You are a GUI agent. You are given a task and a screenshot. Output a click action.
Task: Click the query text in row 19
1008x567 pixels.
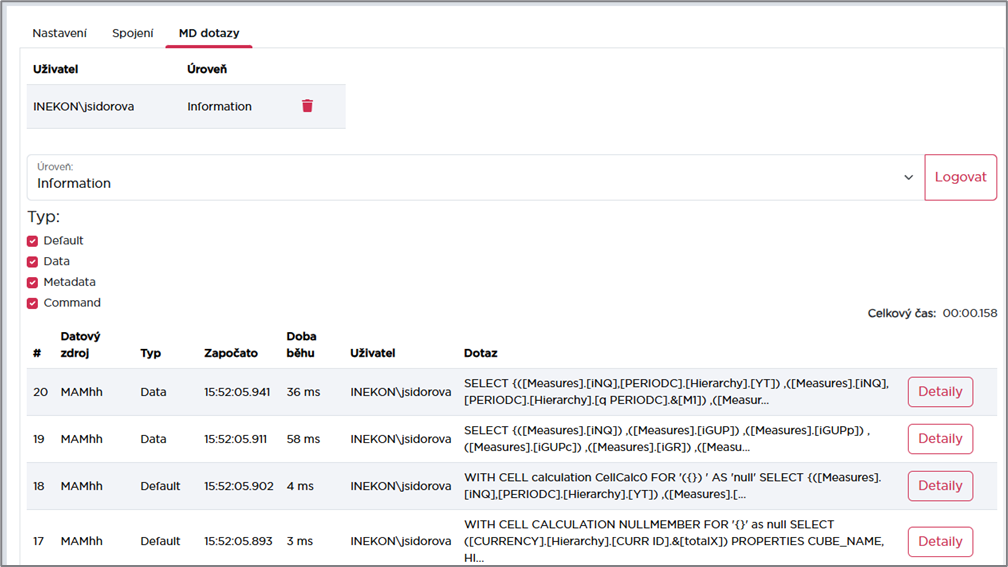click(x=667, y=438)
